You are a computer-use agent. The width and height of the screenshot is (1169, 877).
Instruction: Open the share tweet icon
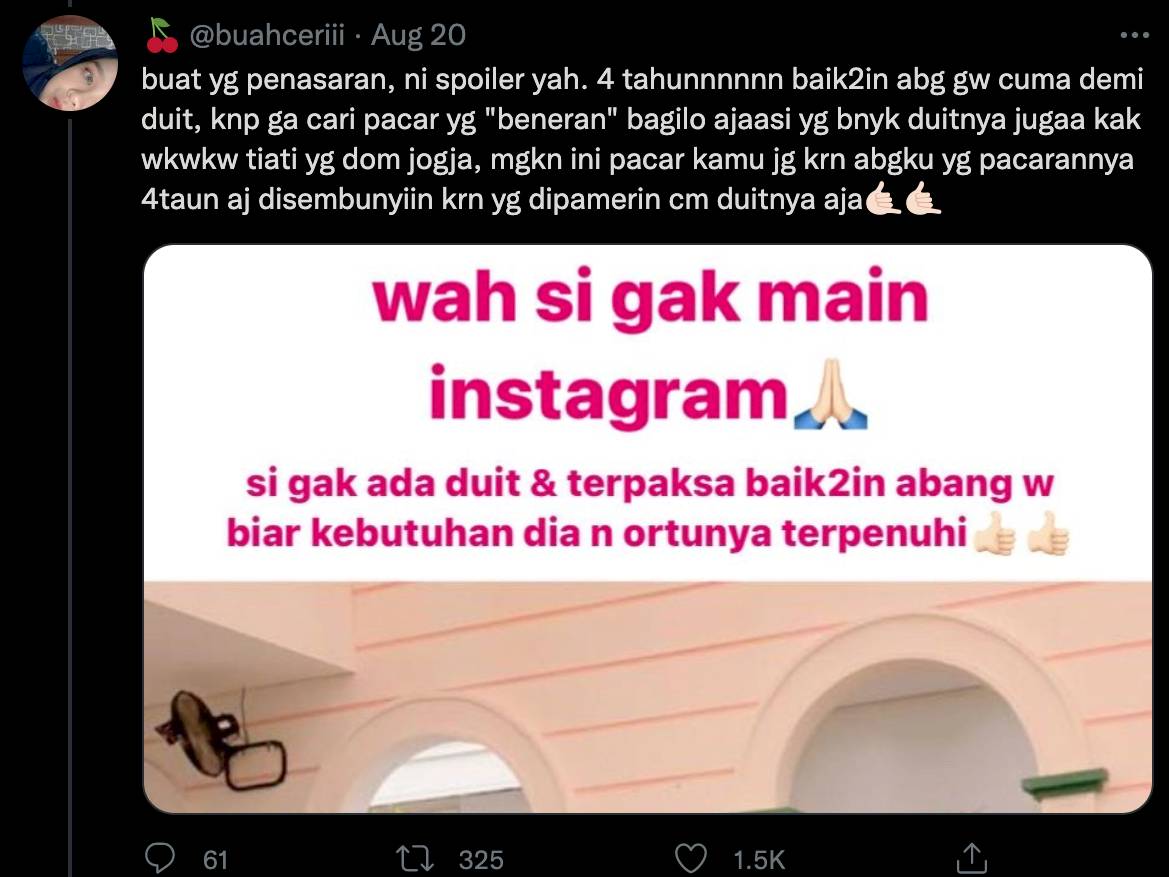[971, 858]
